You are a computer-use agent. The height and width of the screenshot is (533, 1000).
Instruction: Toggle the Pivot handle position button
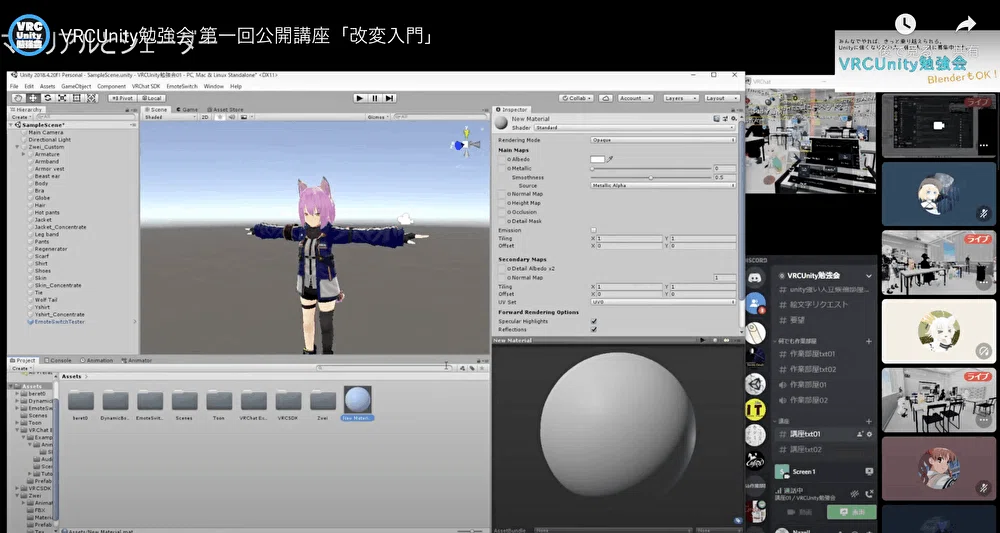122,98
